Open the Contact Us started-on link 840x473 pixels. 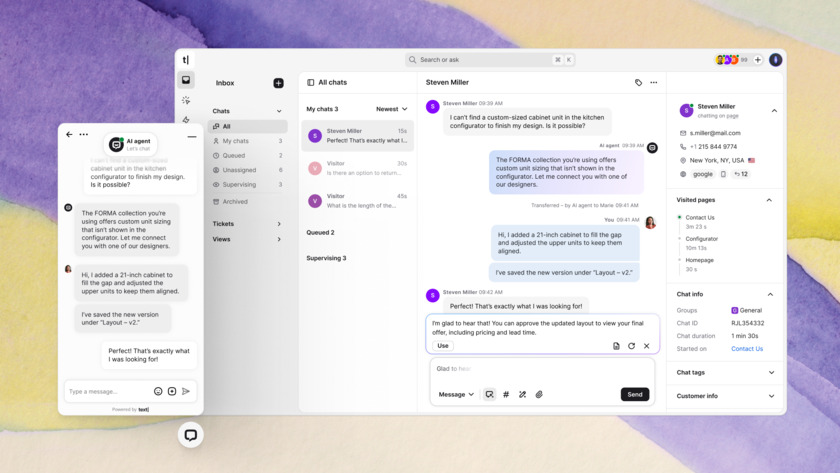click(x=747, y=349)
